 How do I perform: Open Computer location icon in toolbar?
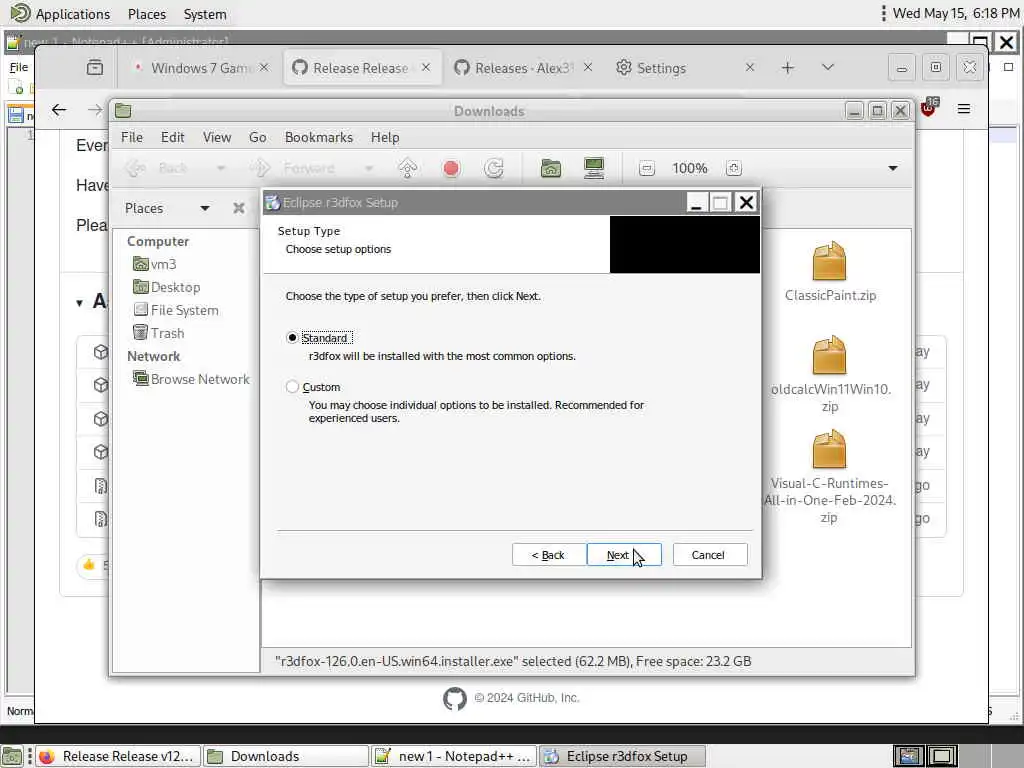(x=594, y=168)
